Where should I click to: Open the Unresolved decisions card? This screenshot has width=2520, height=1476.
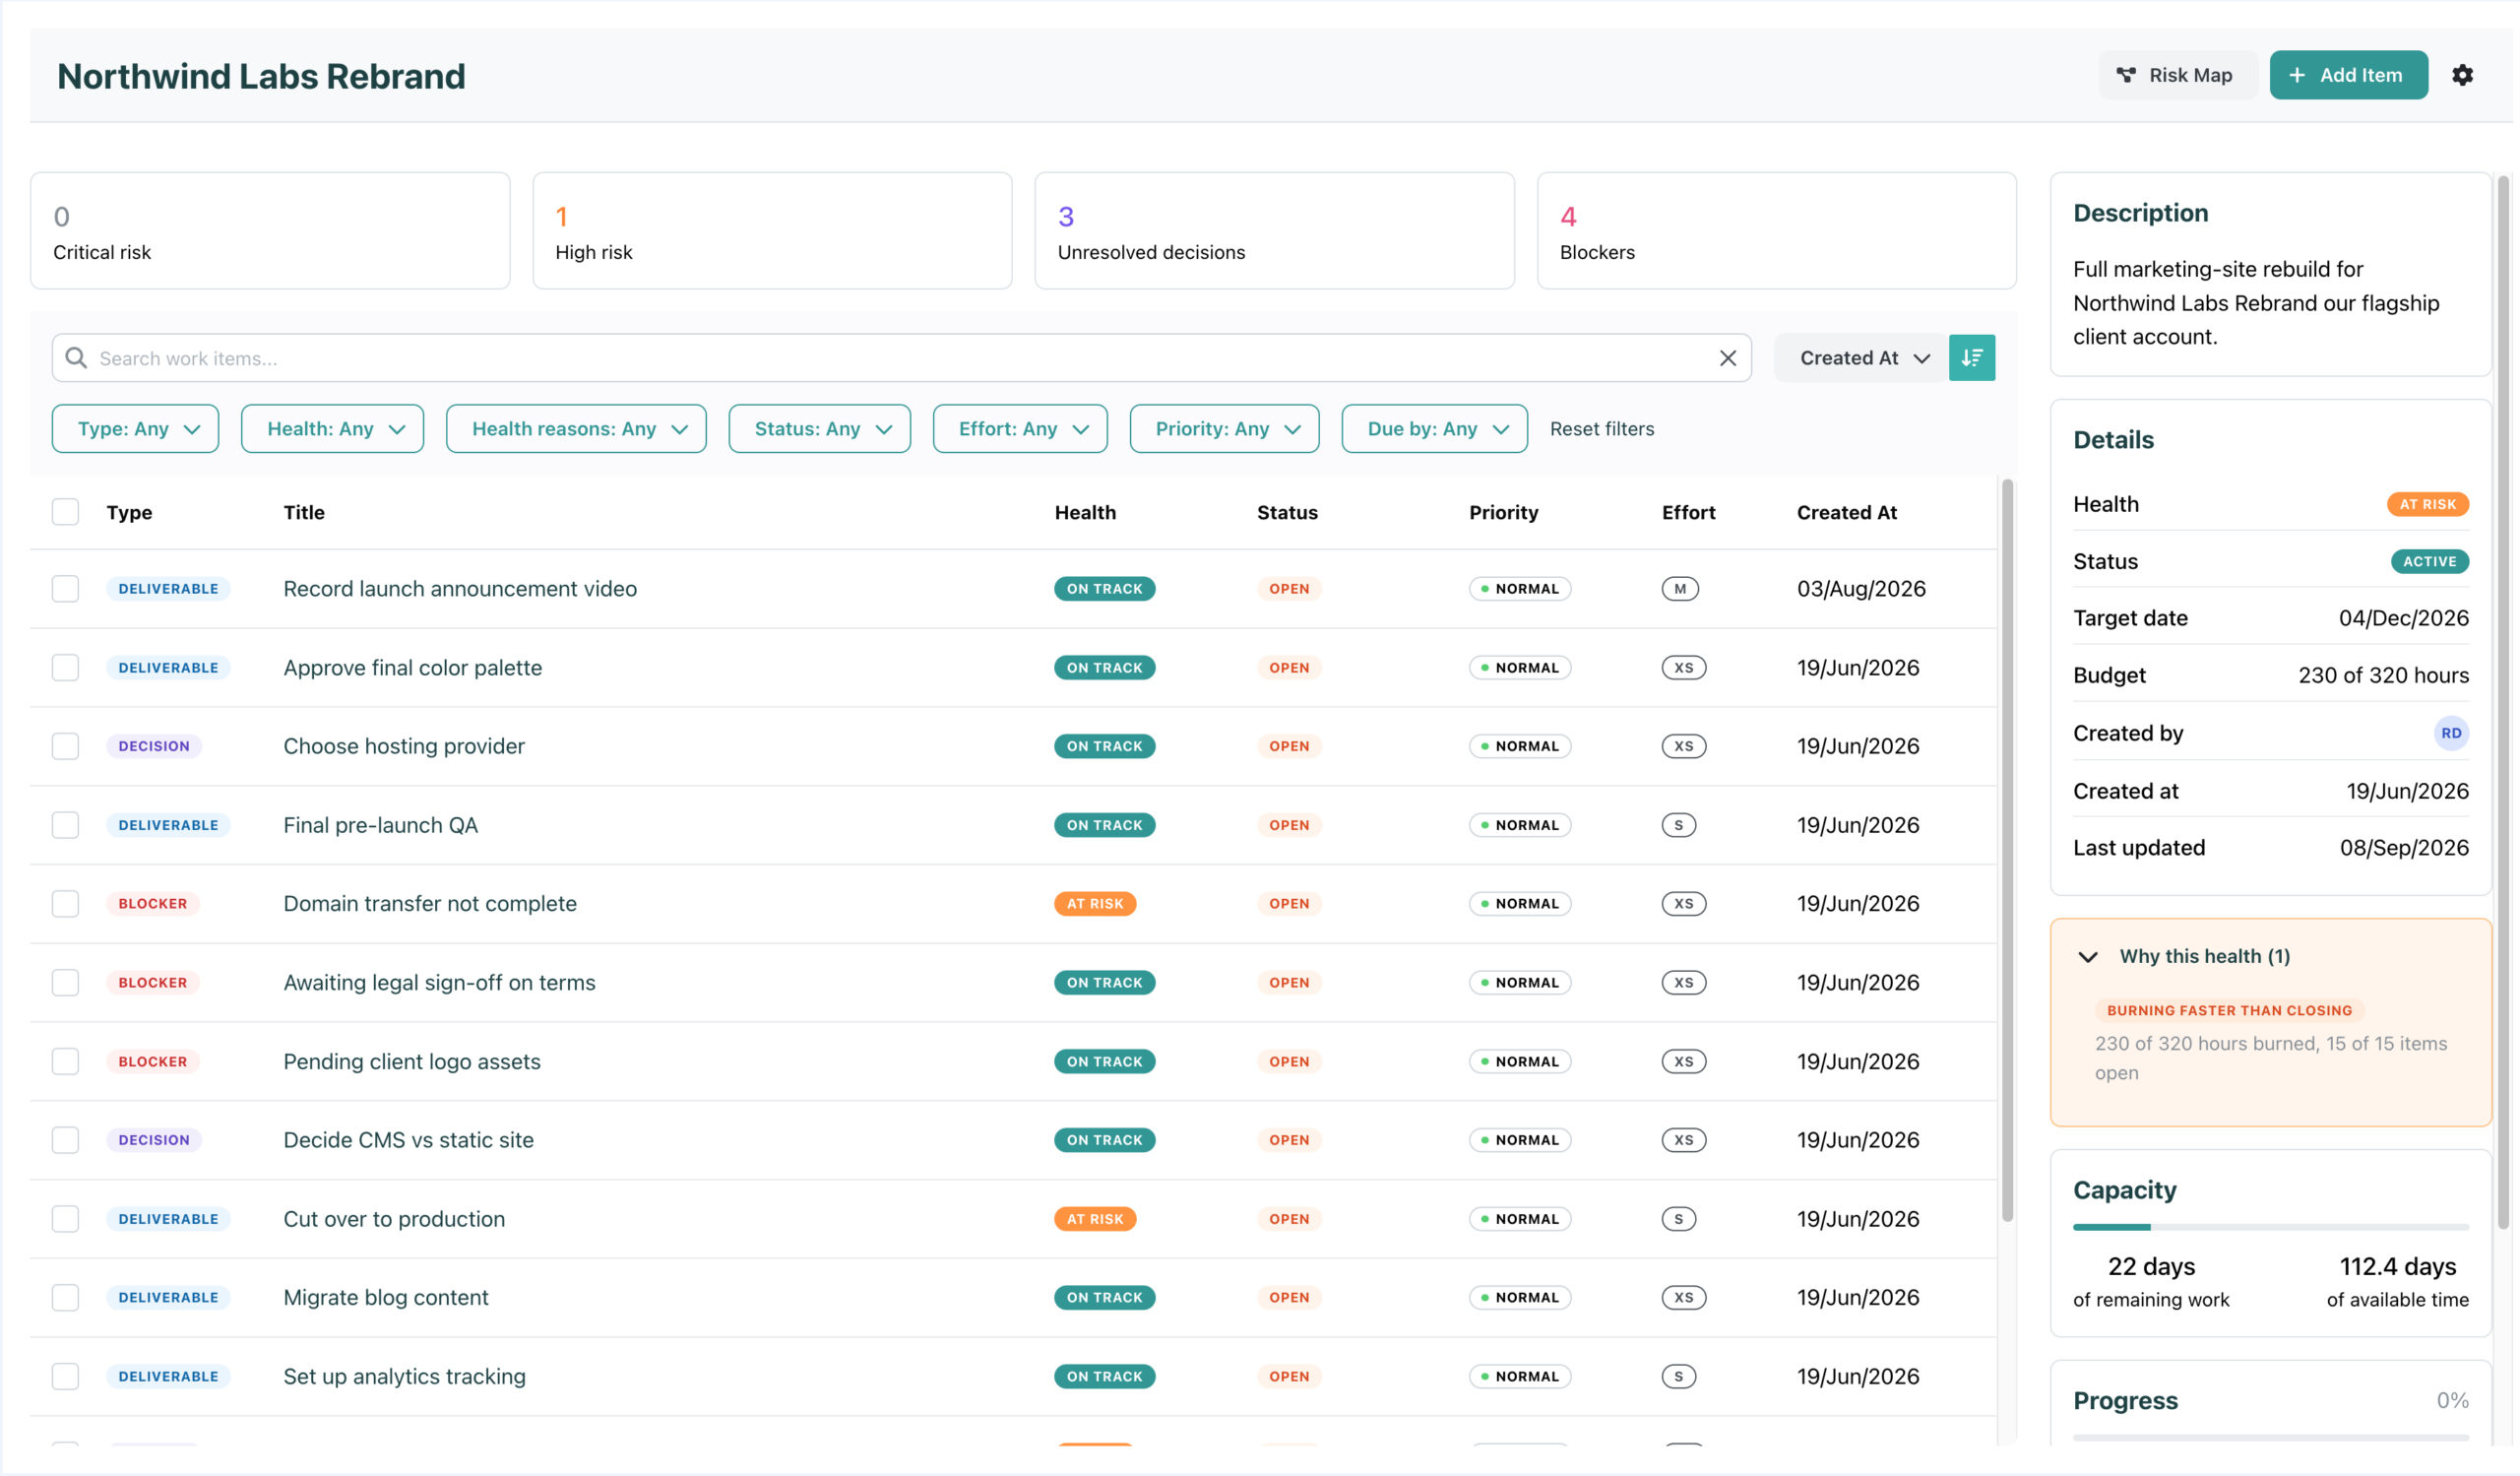(1274, 231)
